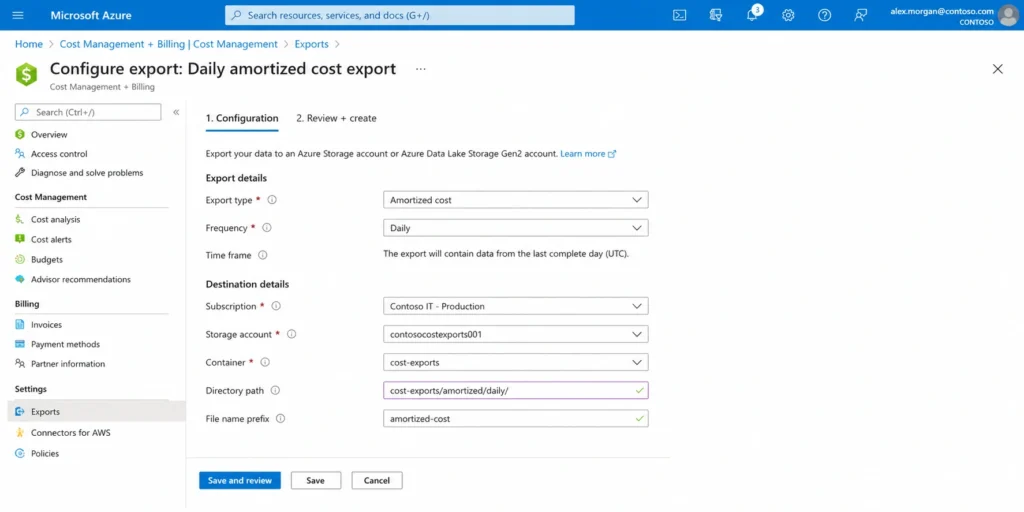Click the Cancel button
Viewport: 1024px width, 512px height.
[377, 480]
